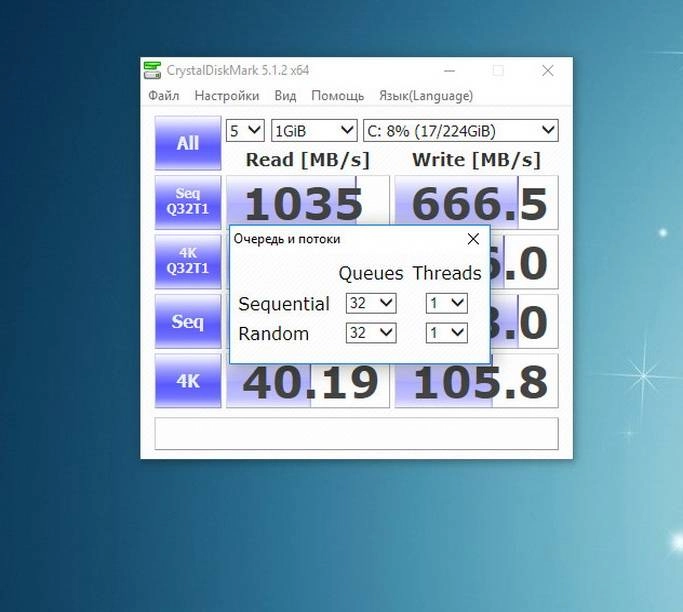Click the Sequential row label
Image resolution: width=683 pixels, height=612 pixels.
pos(284,304)
